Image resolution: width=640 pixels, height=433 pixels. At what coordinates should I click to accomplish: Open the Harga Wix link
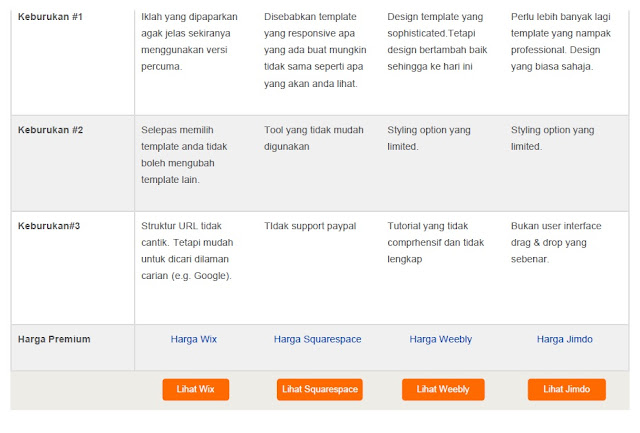click(193, 339)
